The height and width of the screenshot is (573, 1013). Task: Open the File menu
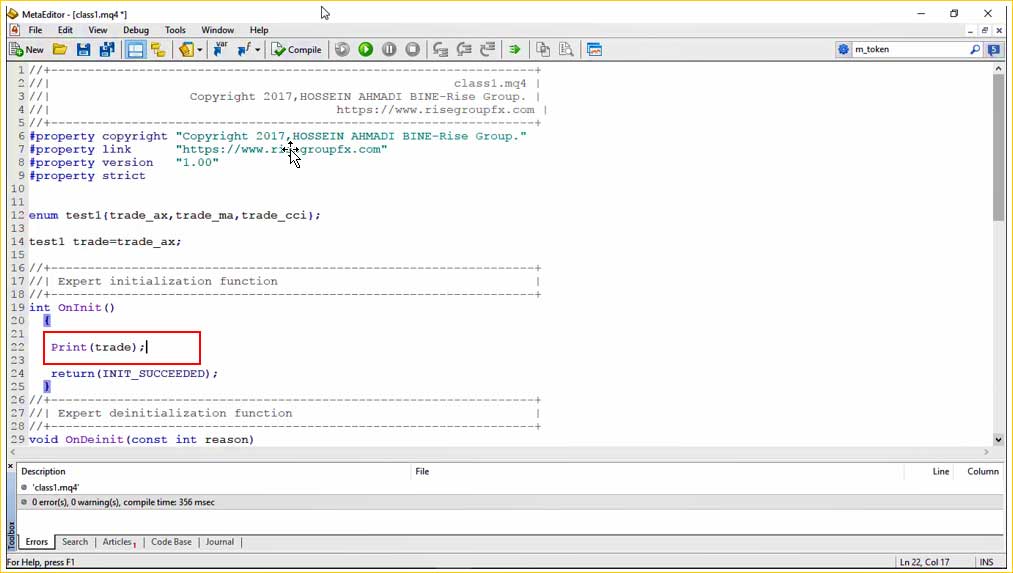[x=36, y=30]
